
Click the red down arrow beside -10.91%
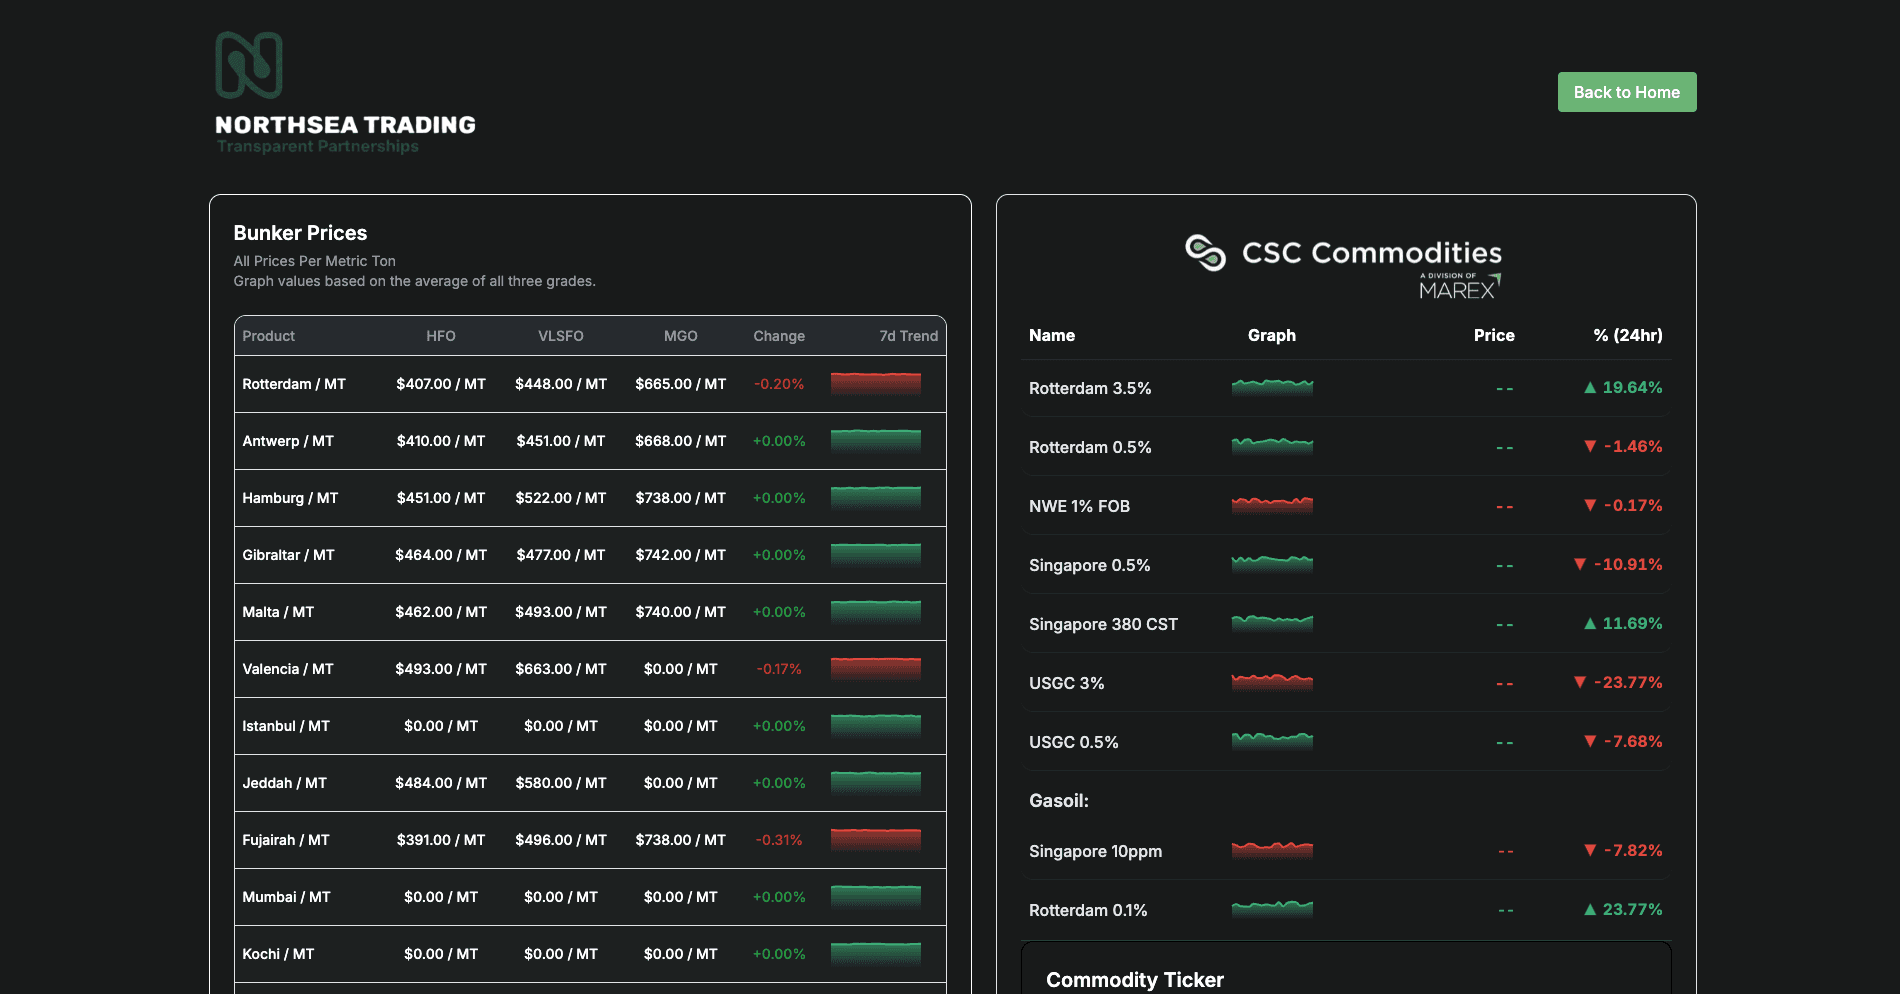pos(1580,564)
